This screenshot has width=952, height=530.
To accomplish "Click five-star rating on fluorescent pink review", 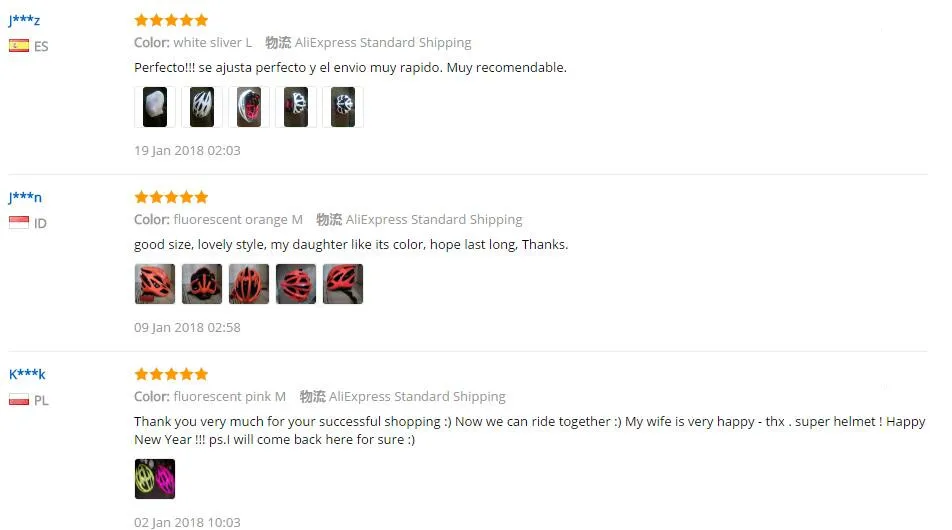I will click(x=171, y=373).
